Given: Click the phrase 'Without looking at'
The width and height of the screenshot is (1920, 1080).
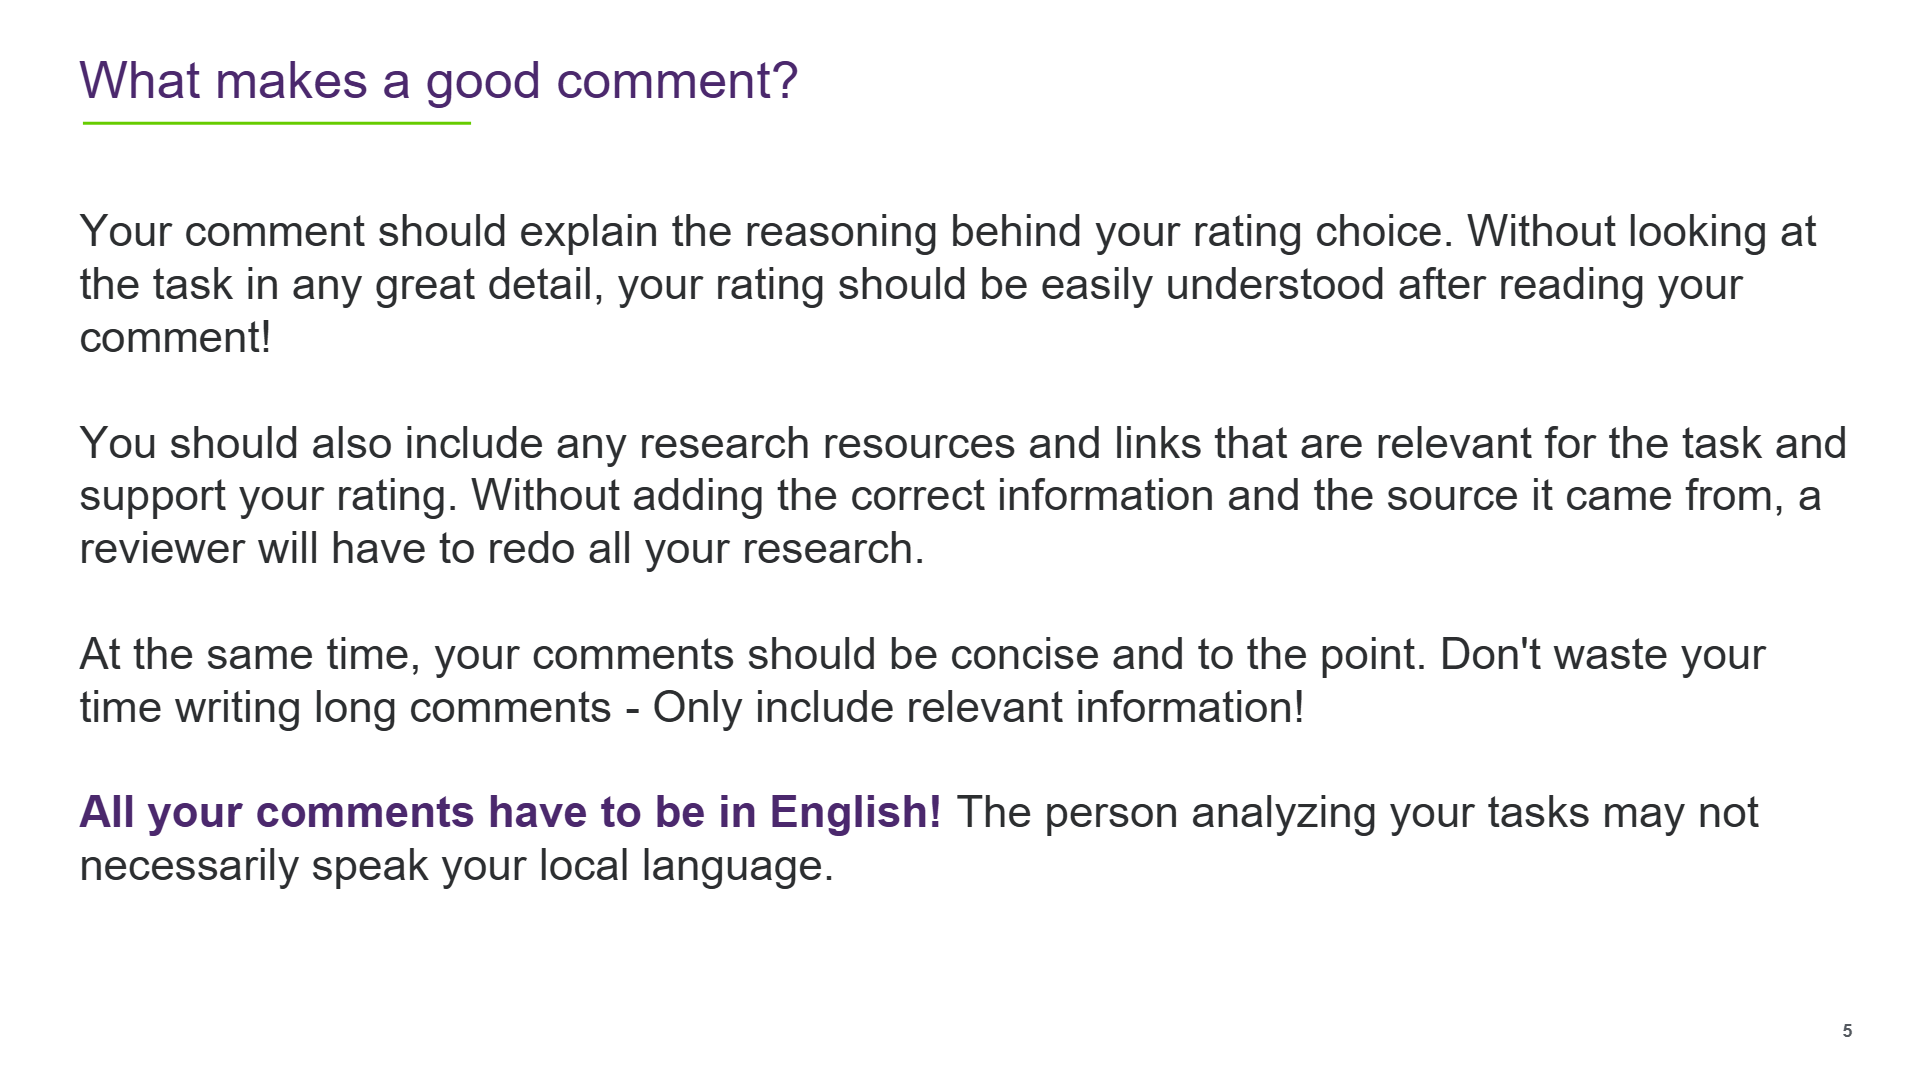Looking at the screenshot, I should click(1642, 232).
